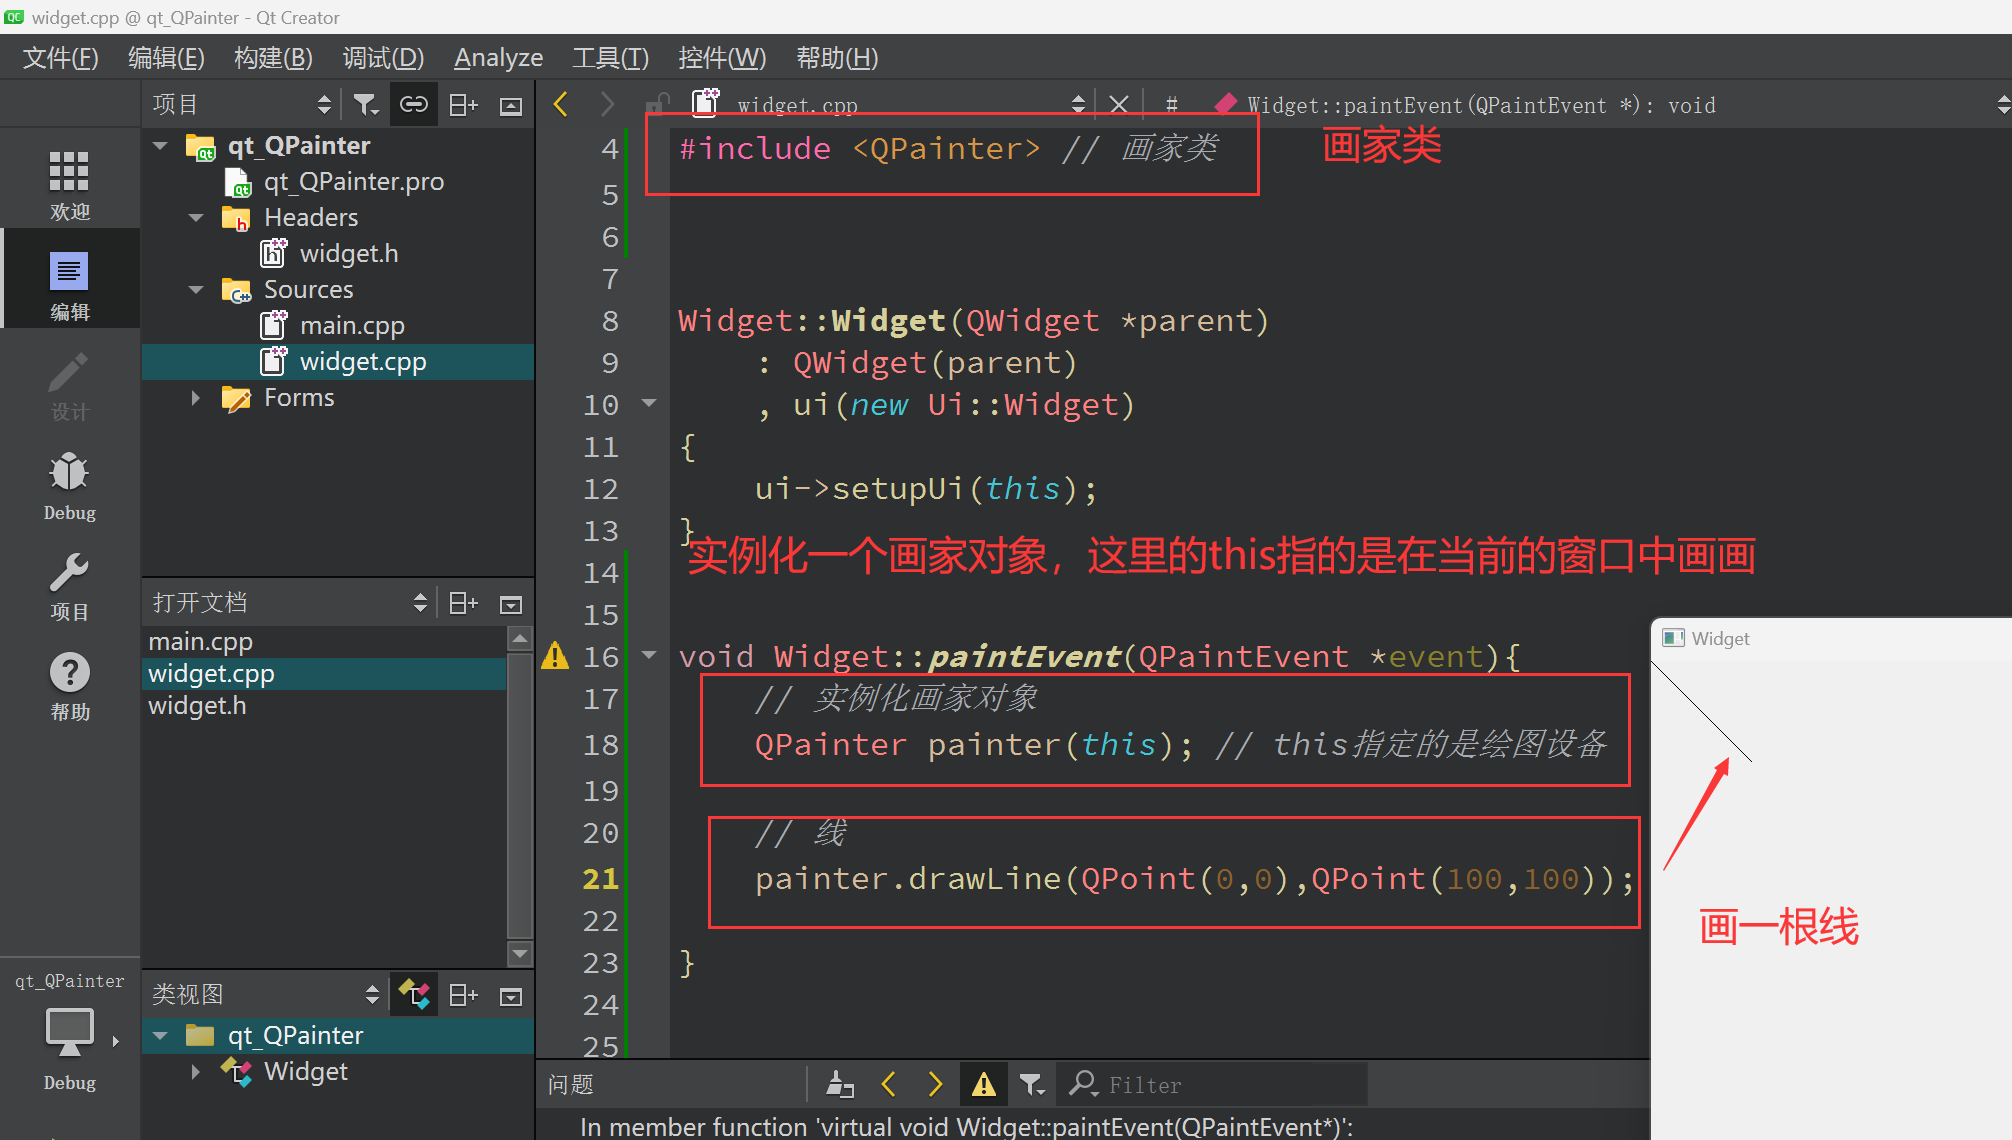Toggle showing warnings in the Issues pane
The height and width of the screenshot is (1140, 2012).
point(984,1084)
